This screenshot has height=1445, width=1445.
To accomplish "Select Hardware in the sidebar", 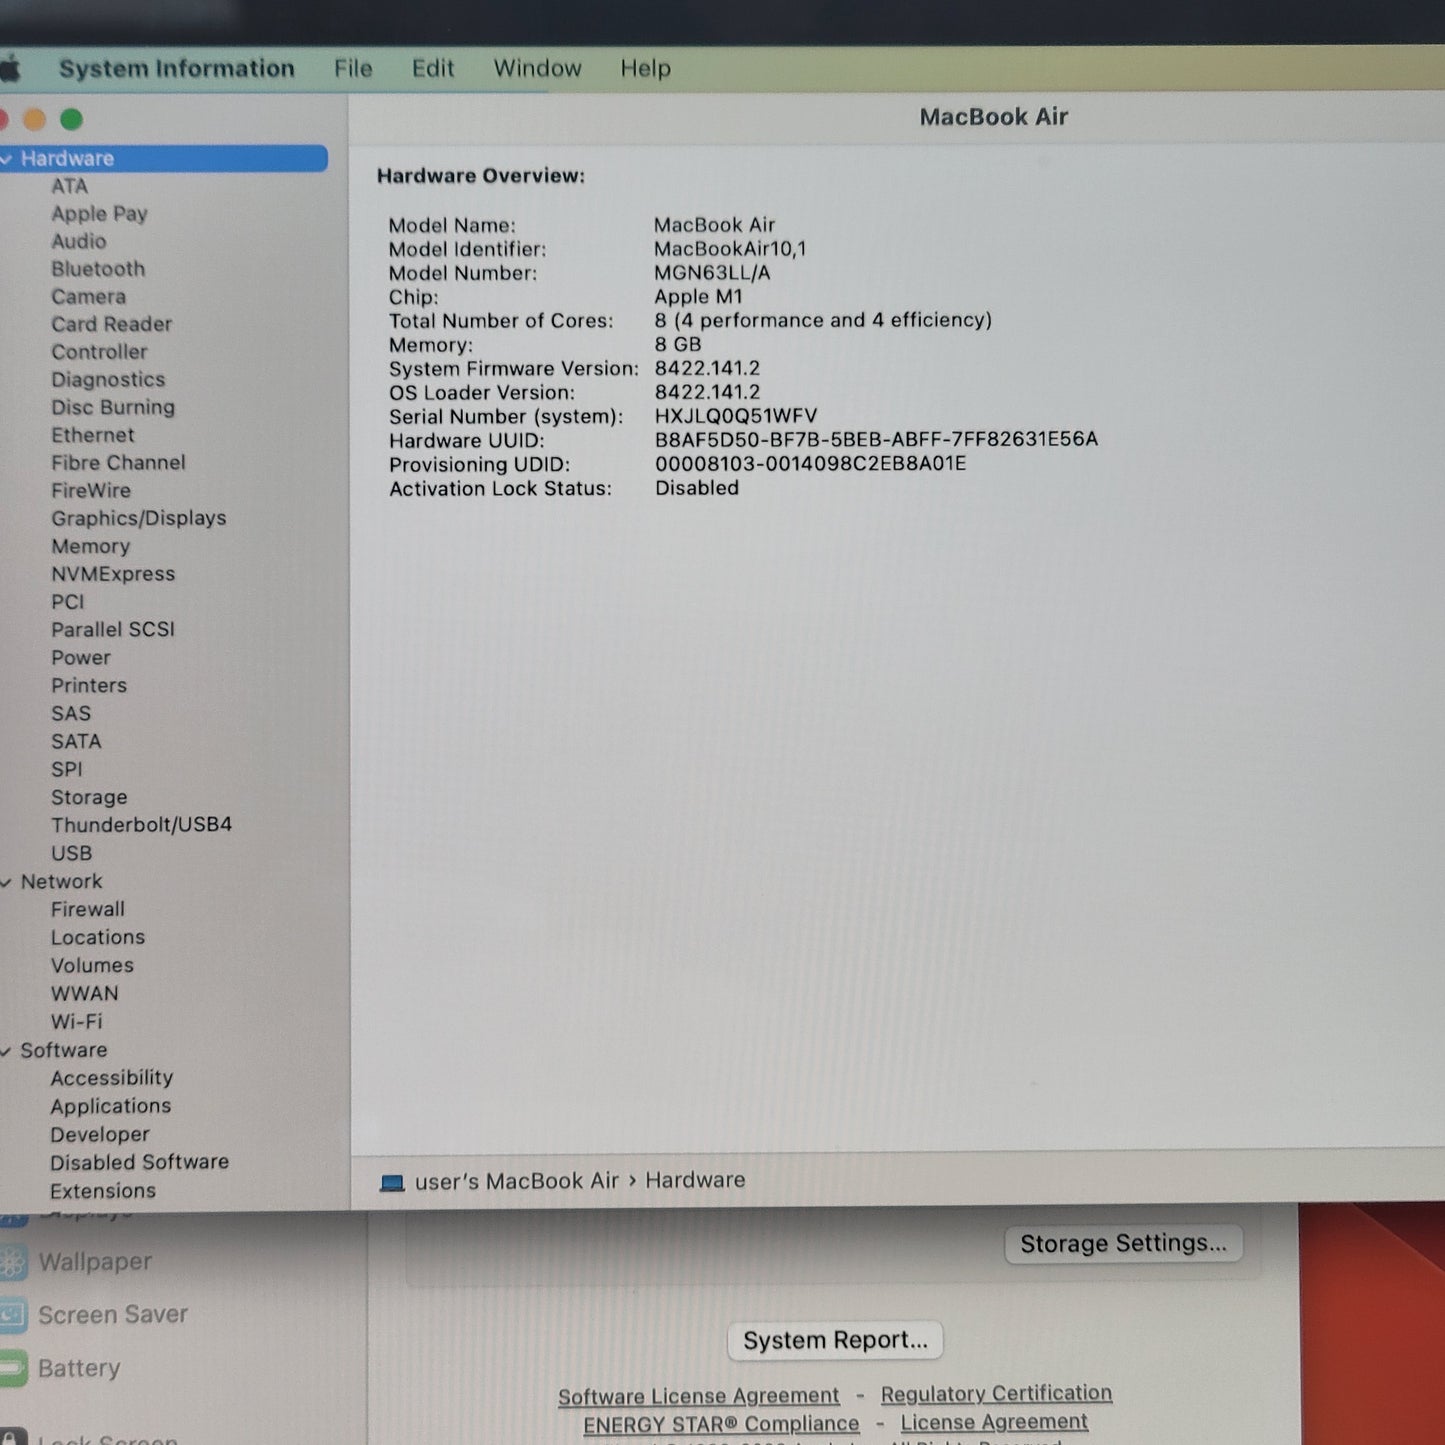I will [164, 158].
